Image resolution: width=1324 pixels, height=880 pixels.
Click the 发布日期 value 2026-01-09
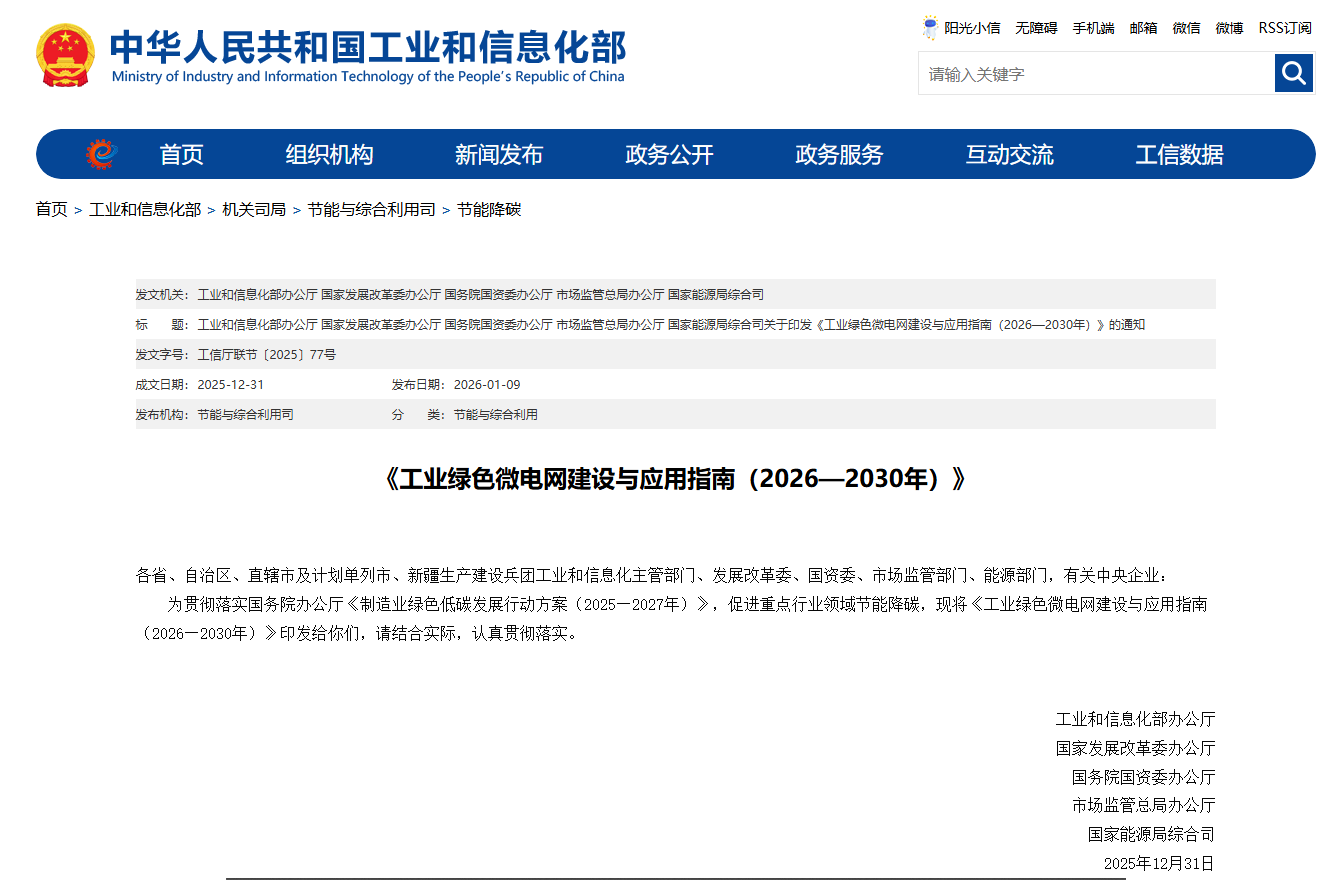(487, 385)
